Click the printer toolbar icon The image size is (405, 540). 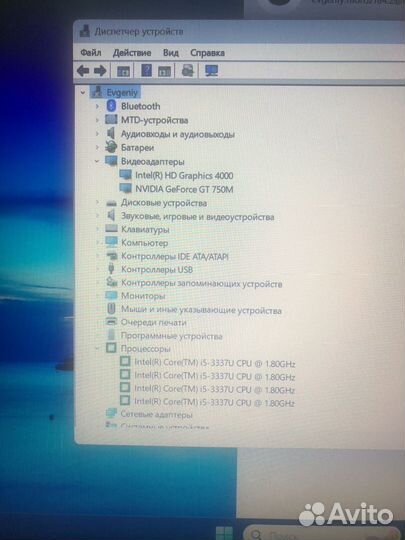[188, 71]
